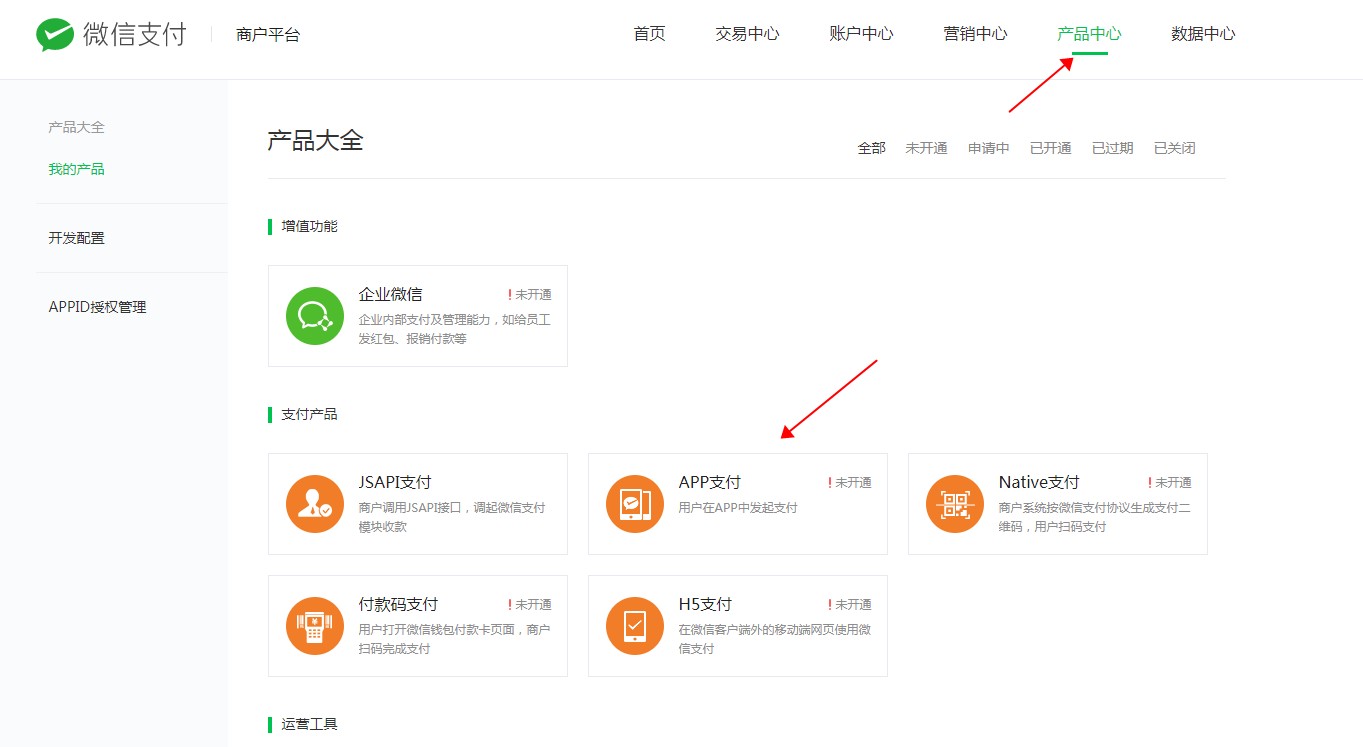Viewport: 1363px width, 747px height.
Task: Filter products by 已关闭
Action: pos(1174,148)
